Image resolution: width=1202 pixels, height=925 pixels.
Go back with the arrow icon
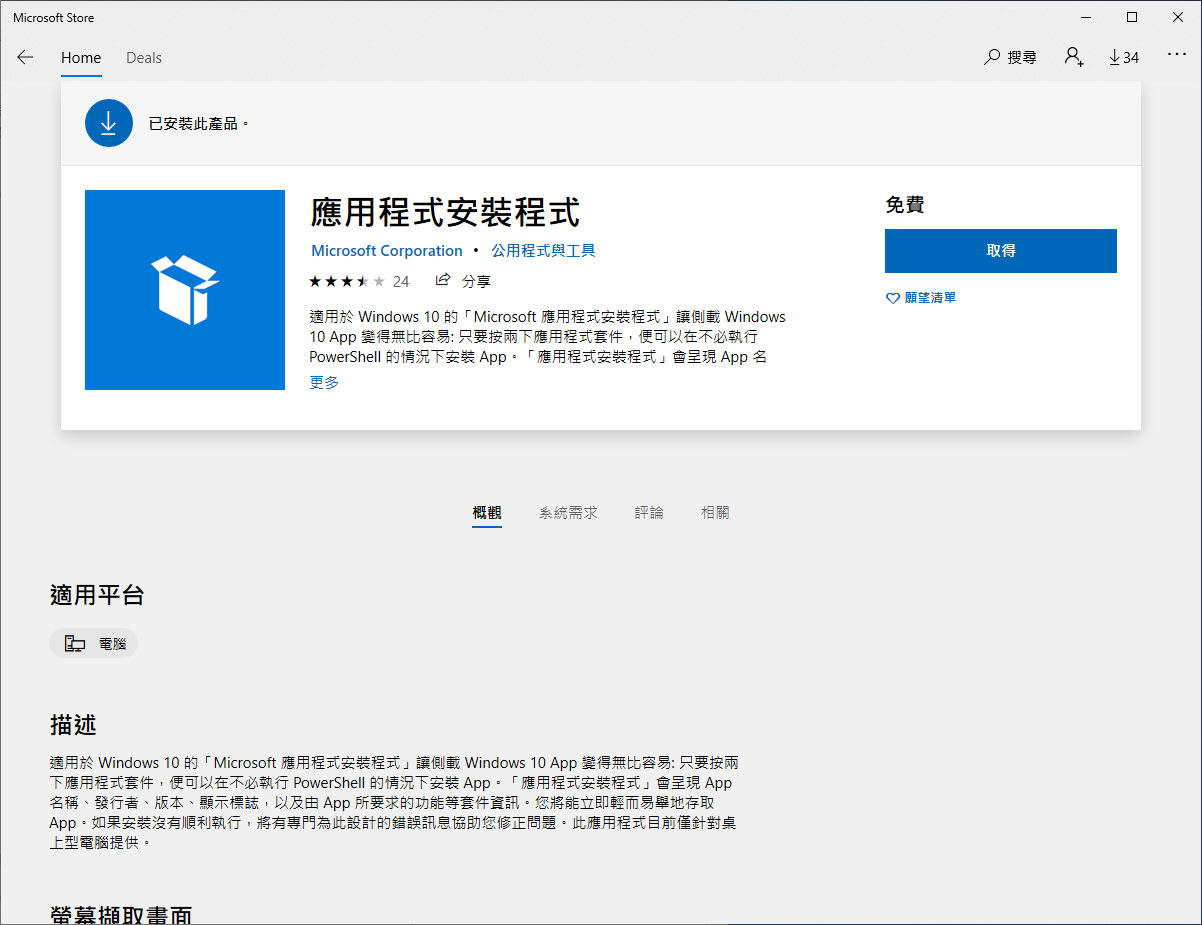[25, 58]
